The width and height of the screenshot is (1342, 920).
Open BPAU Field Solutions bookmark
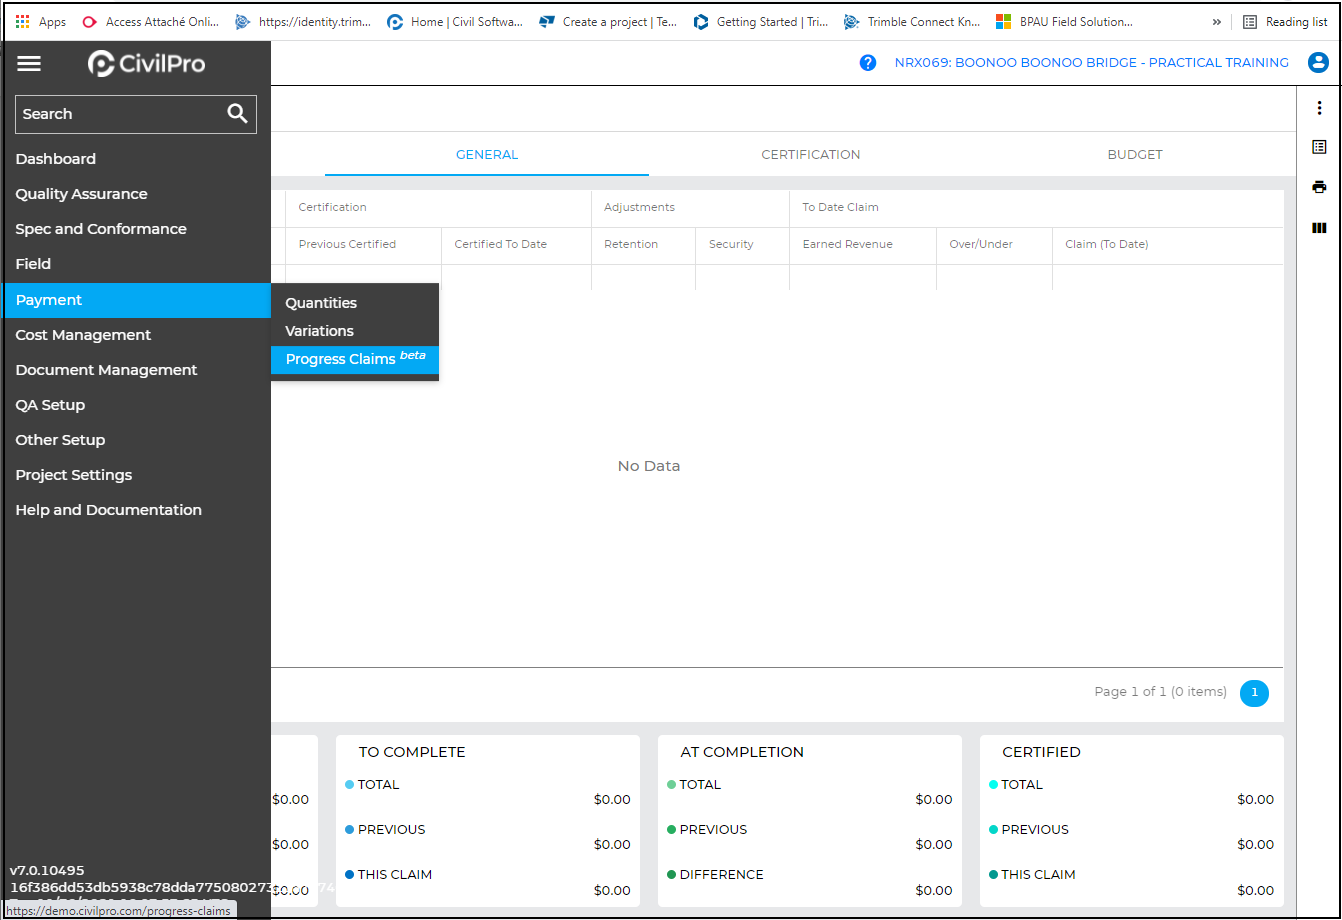pyautogui.click(x=1065, y=22)
